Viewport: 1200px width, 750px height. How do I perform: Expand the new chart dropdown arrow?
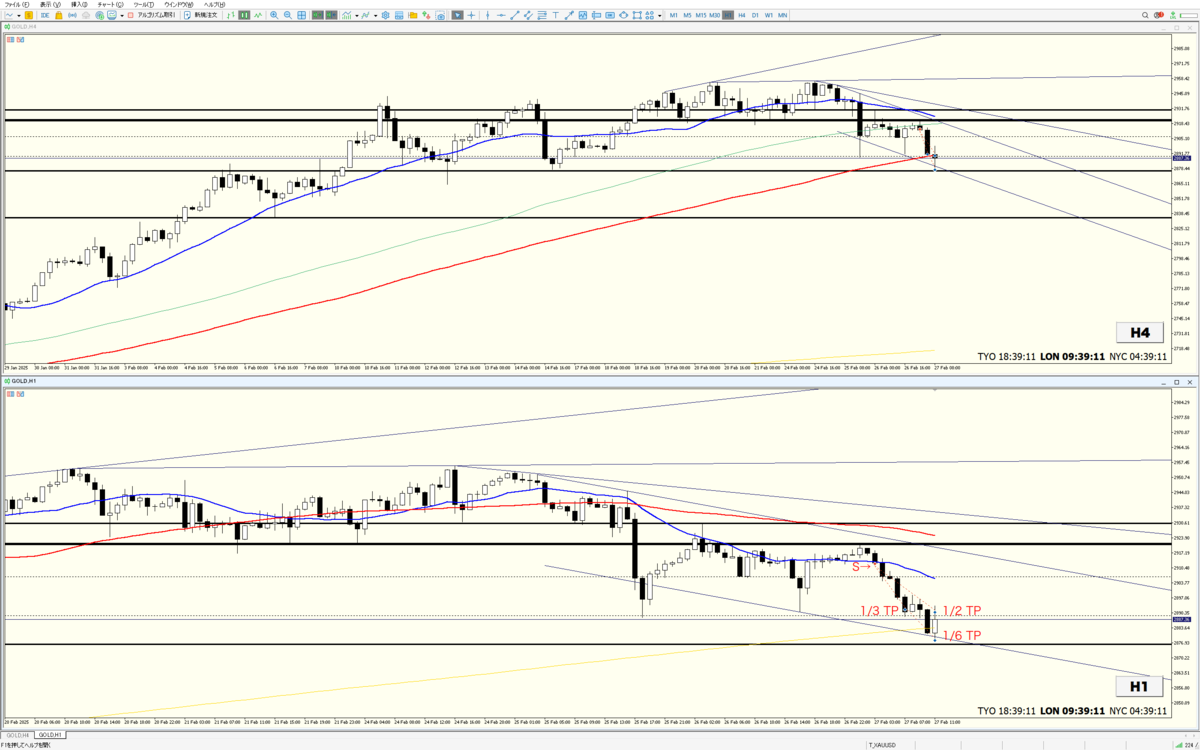tap(19, 15)
